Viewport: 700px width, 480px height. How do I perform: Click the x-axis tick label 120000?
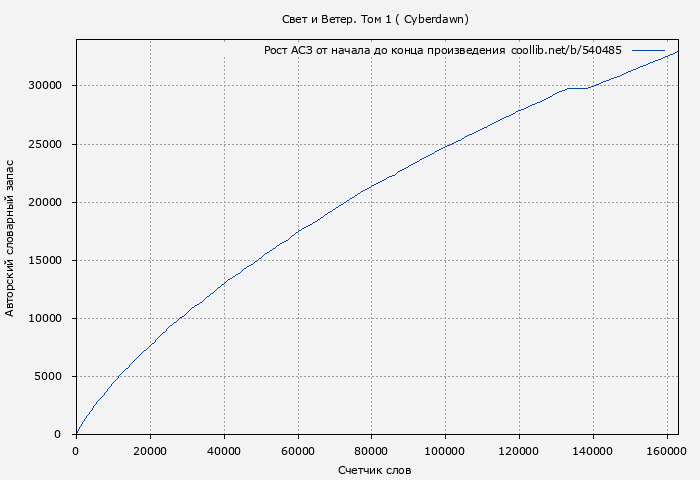click(x=519, y=450)
